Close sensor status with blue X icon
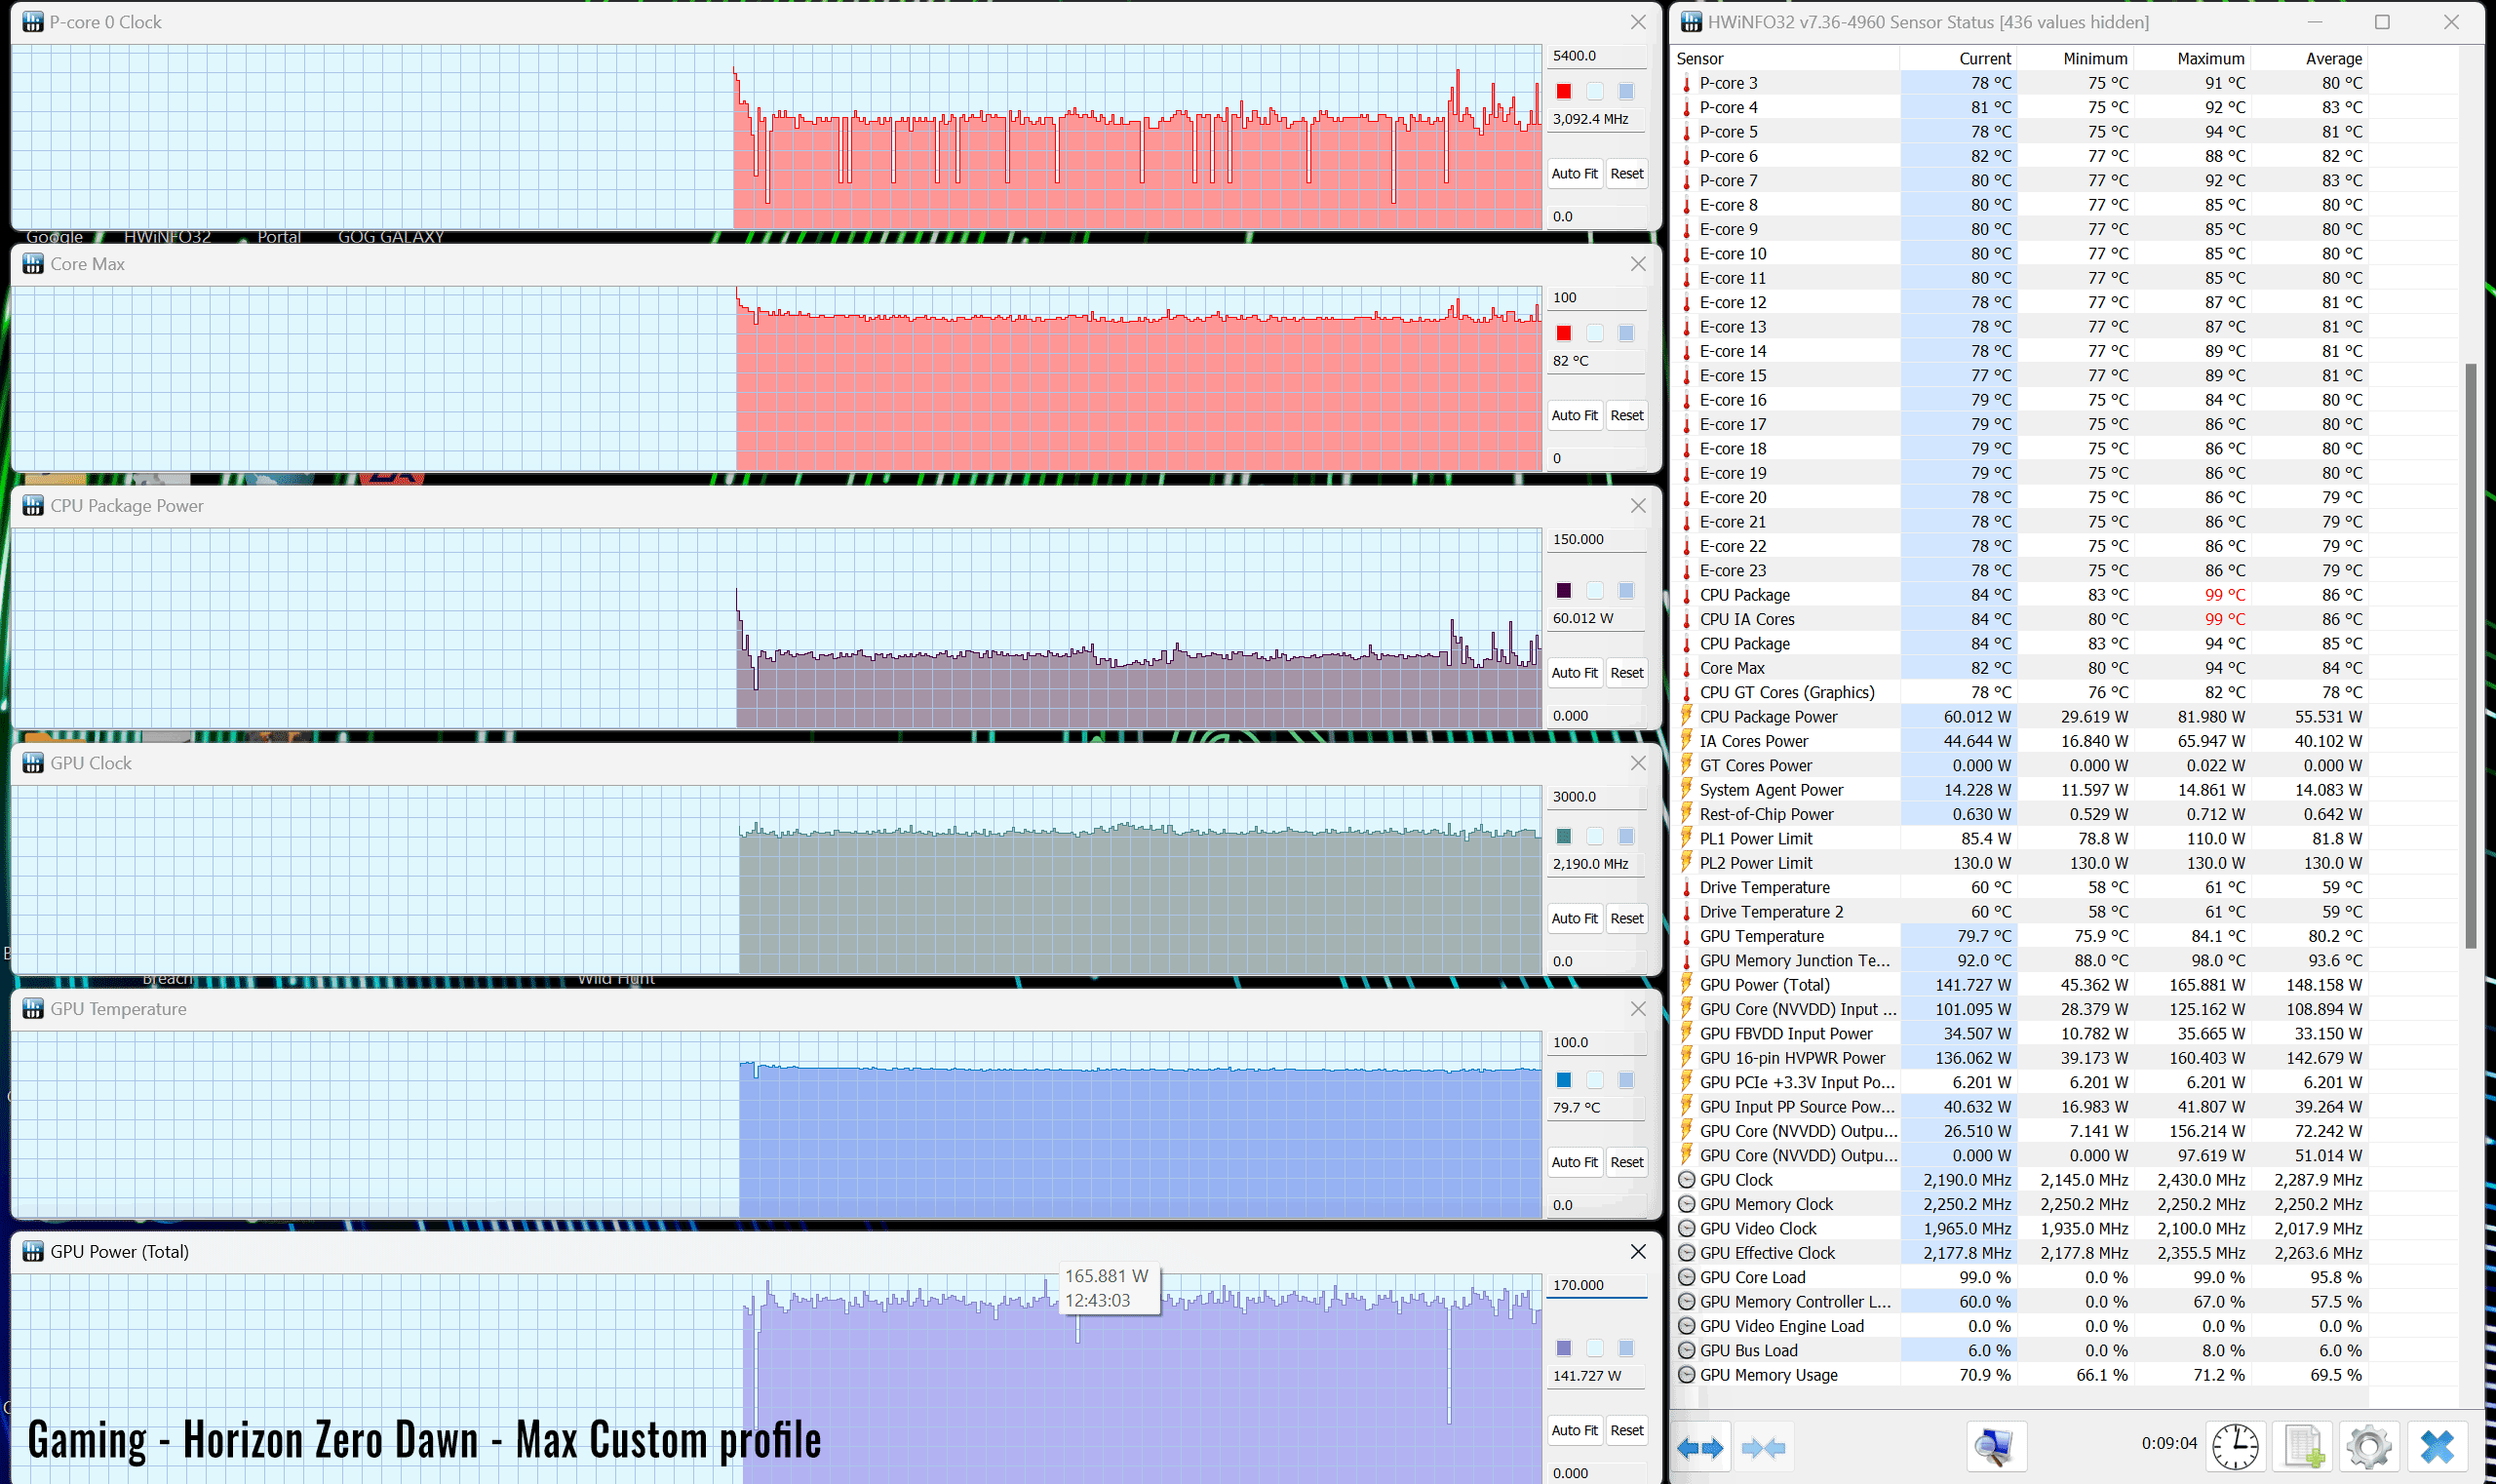 pyautogui.click(x=2437, y=1447)
